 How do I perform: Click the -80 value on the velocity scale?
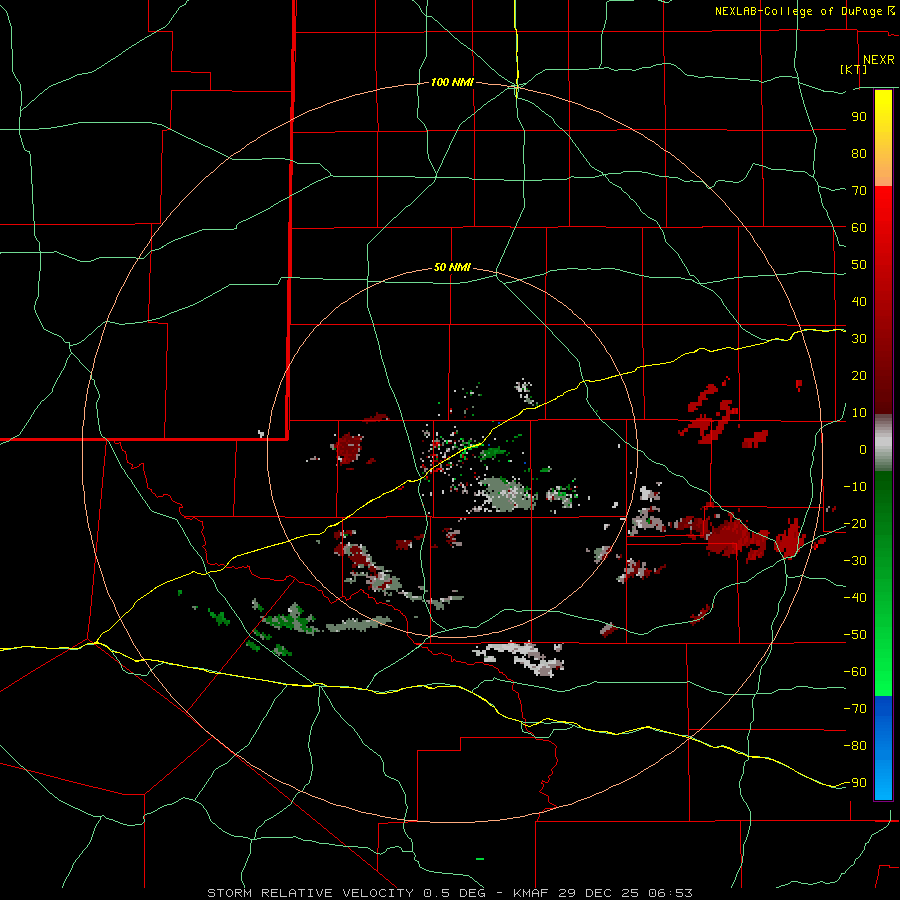[x=855, y=746]
